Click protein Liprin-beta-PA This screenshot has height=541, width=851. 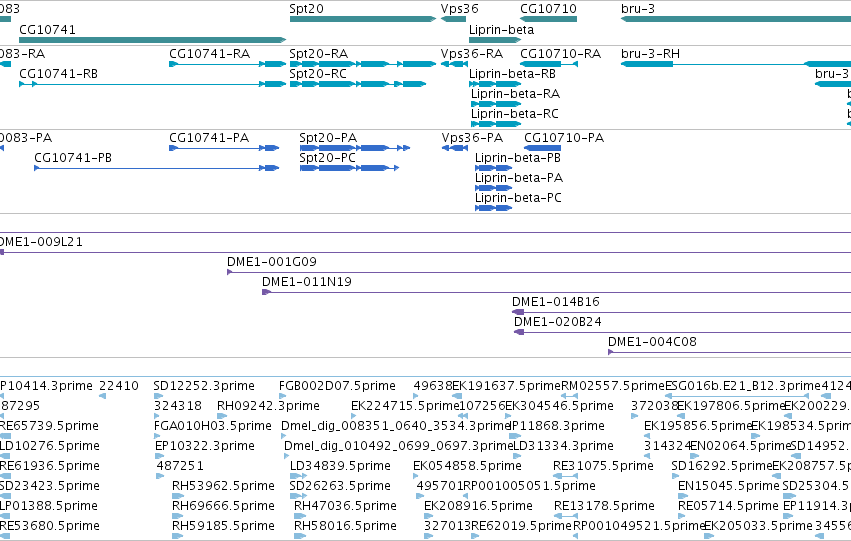pyautogui.click(x=494, y=188)
